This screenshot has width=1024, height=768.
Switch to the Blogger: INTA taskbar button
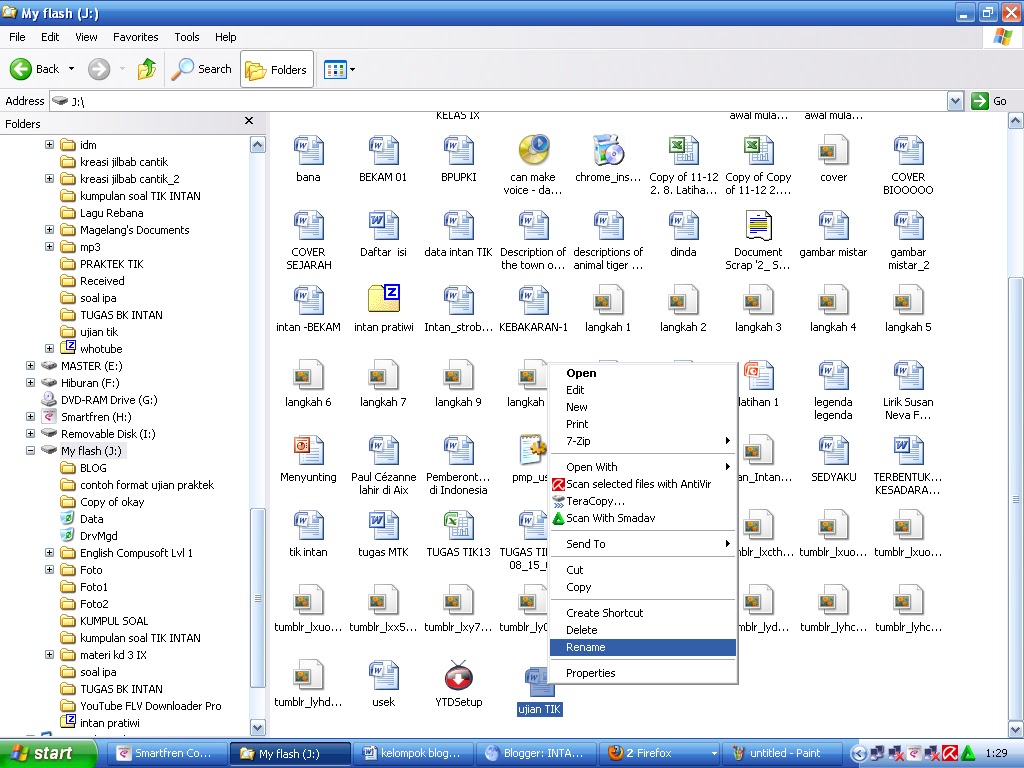[x=536, y=754]
